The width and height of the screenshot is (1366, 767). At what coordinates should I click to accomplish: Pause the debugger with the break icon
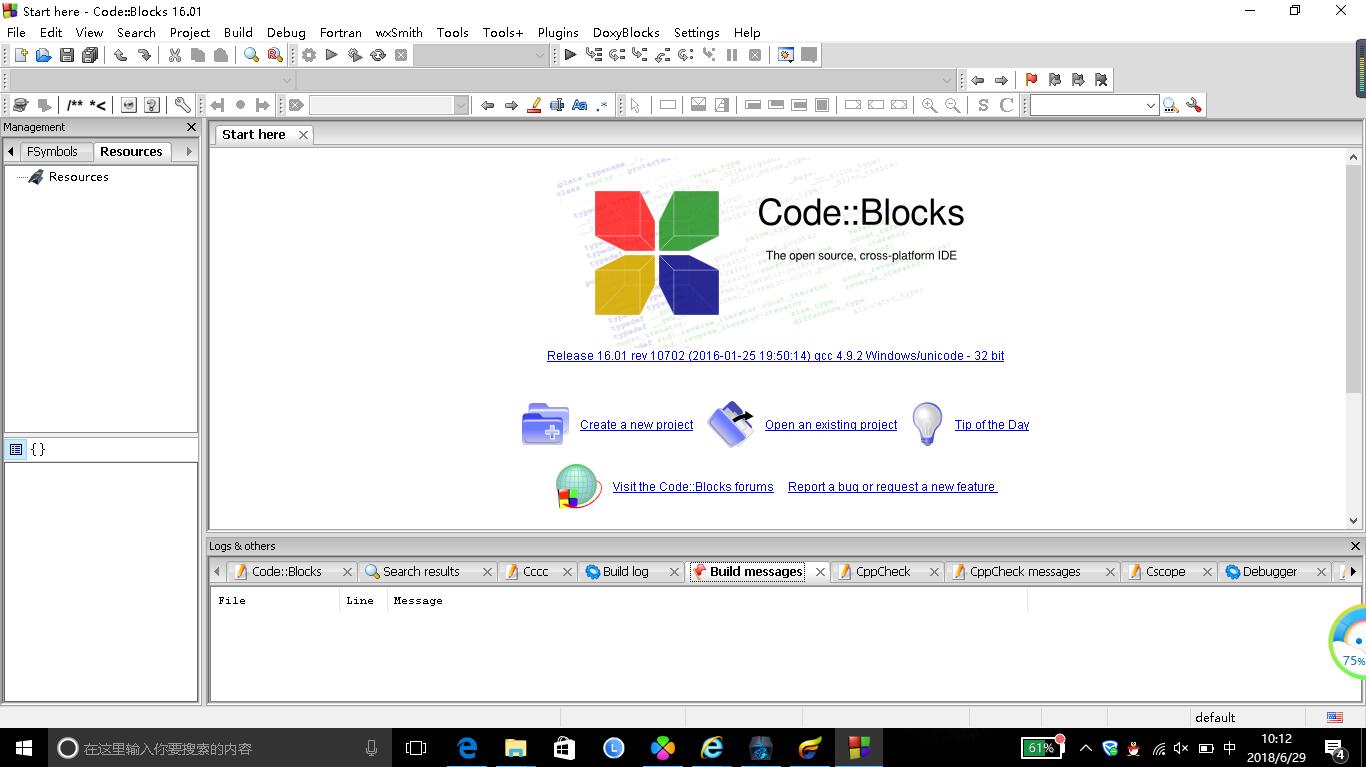point(732,55)
